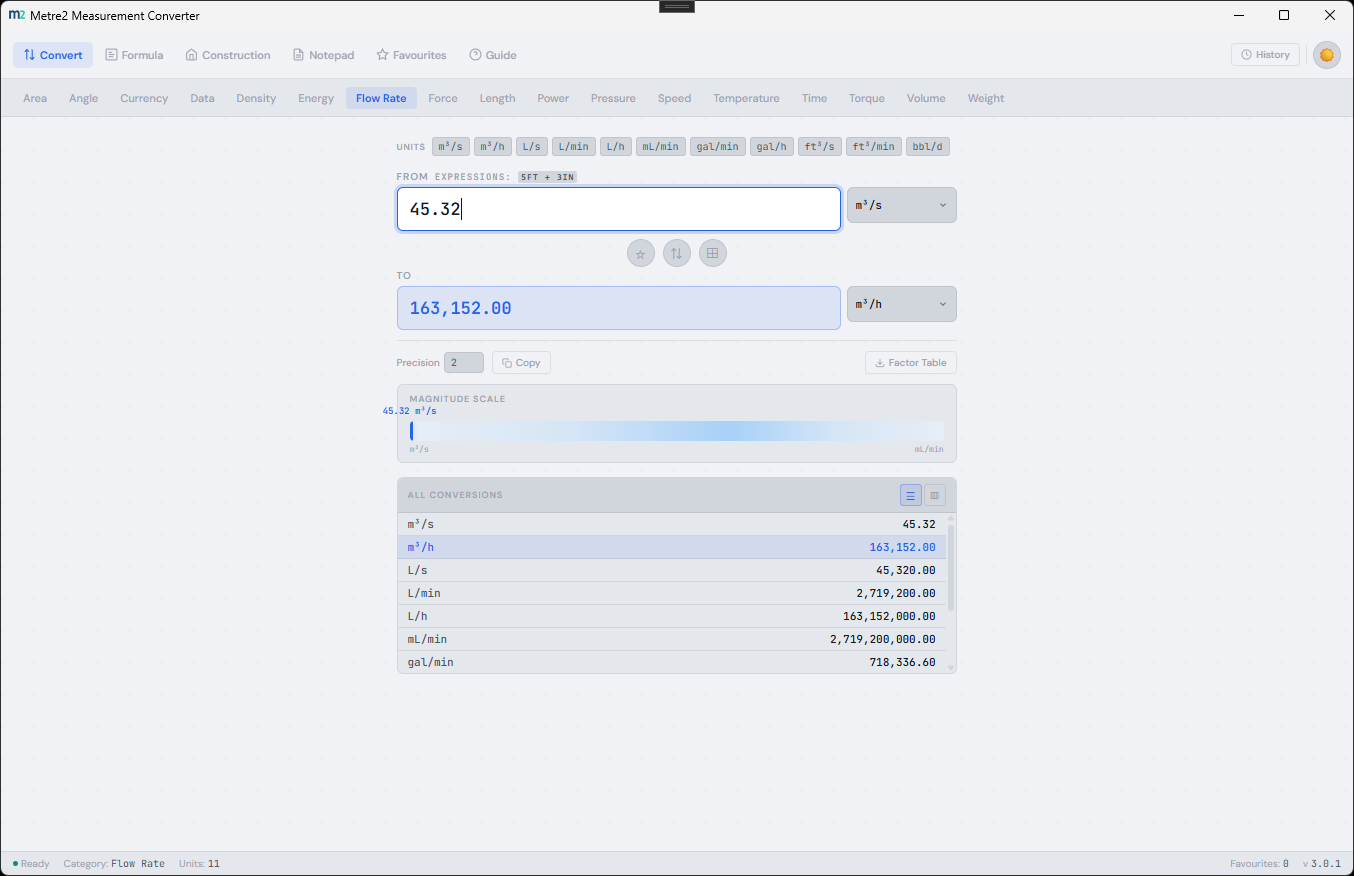Click the favourite star icon button

641,254
